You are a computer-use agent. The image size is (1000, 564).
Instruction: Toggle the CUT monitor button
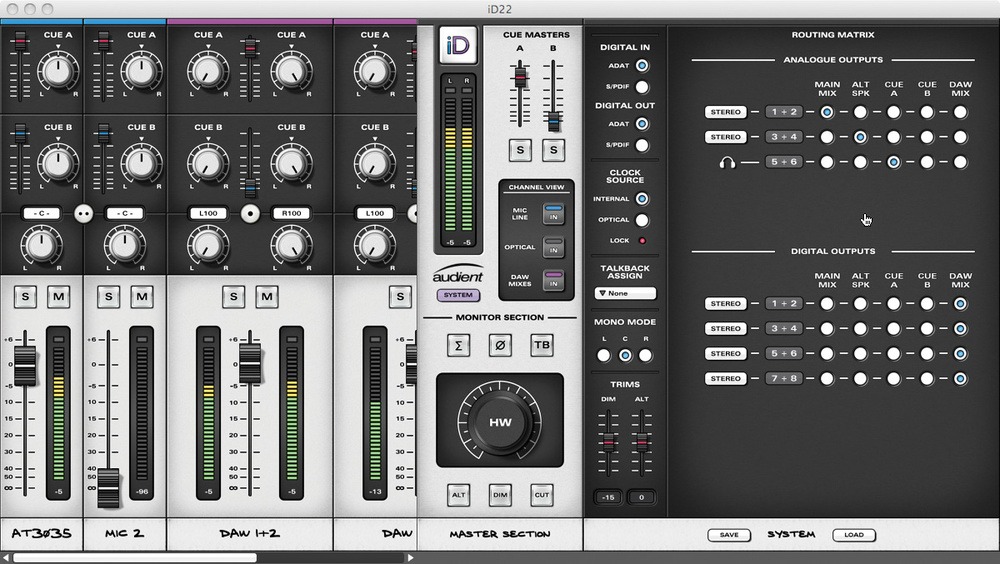pos(541,495)
